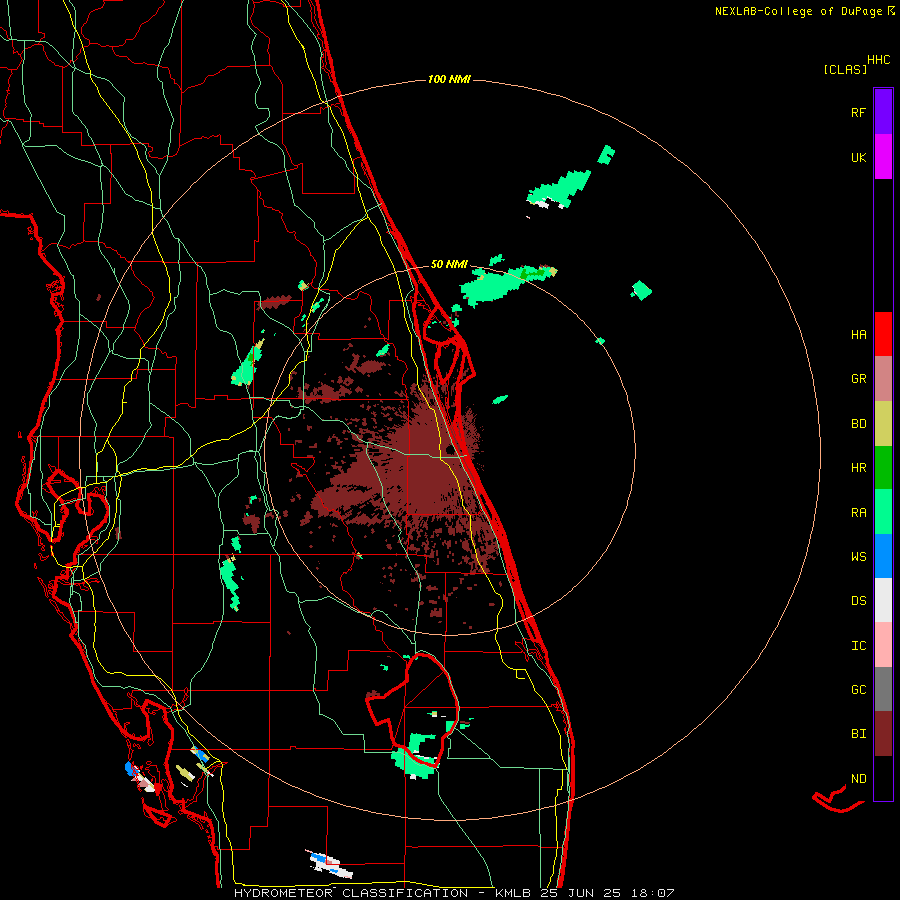
Task: Click the GC gray legend swatch
Action: (883, 689)
